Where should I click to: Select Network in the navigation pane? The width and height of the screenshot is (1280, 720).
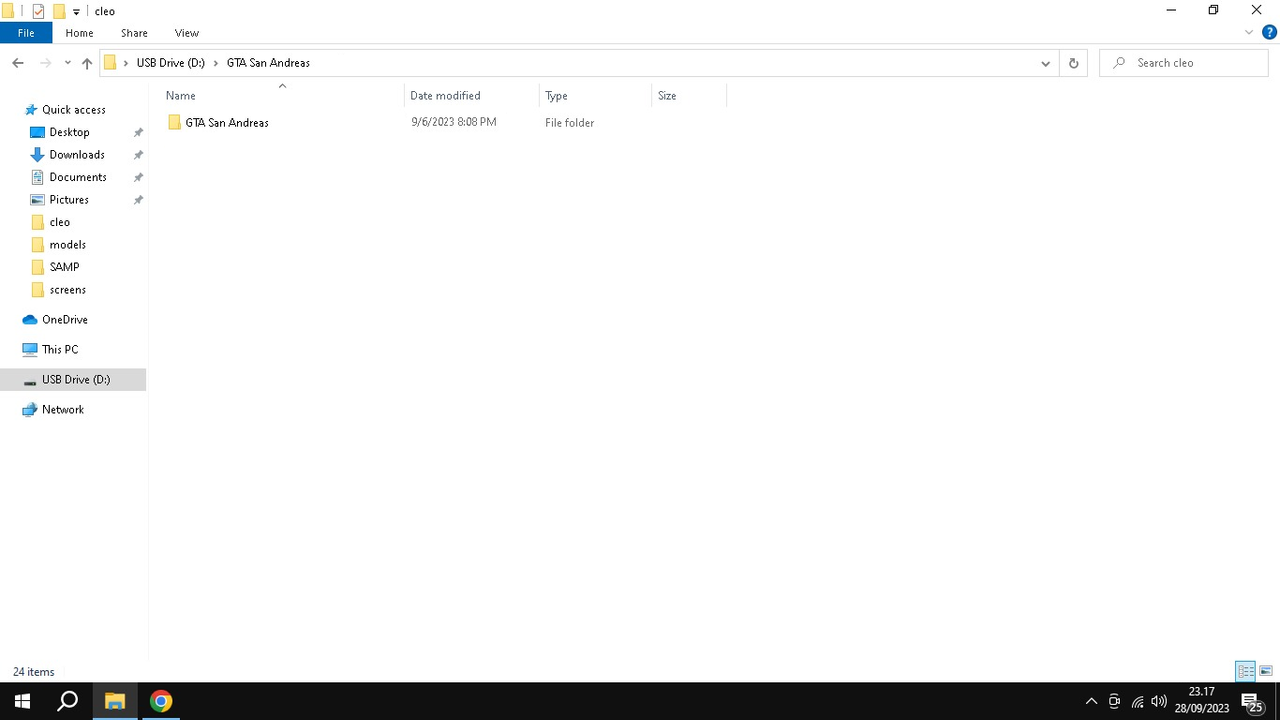point(62,410)
